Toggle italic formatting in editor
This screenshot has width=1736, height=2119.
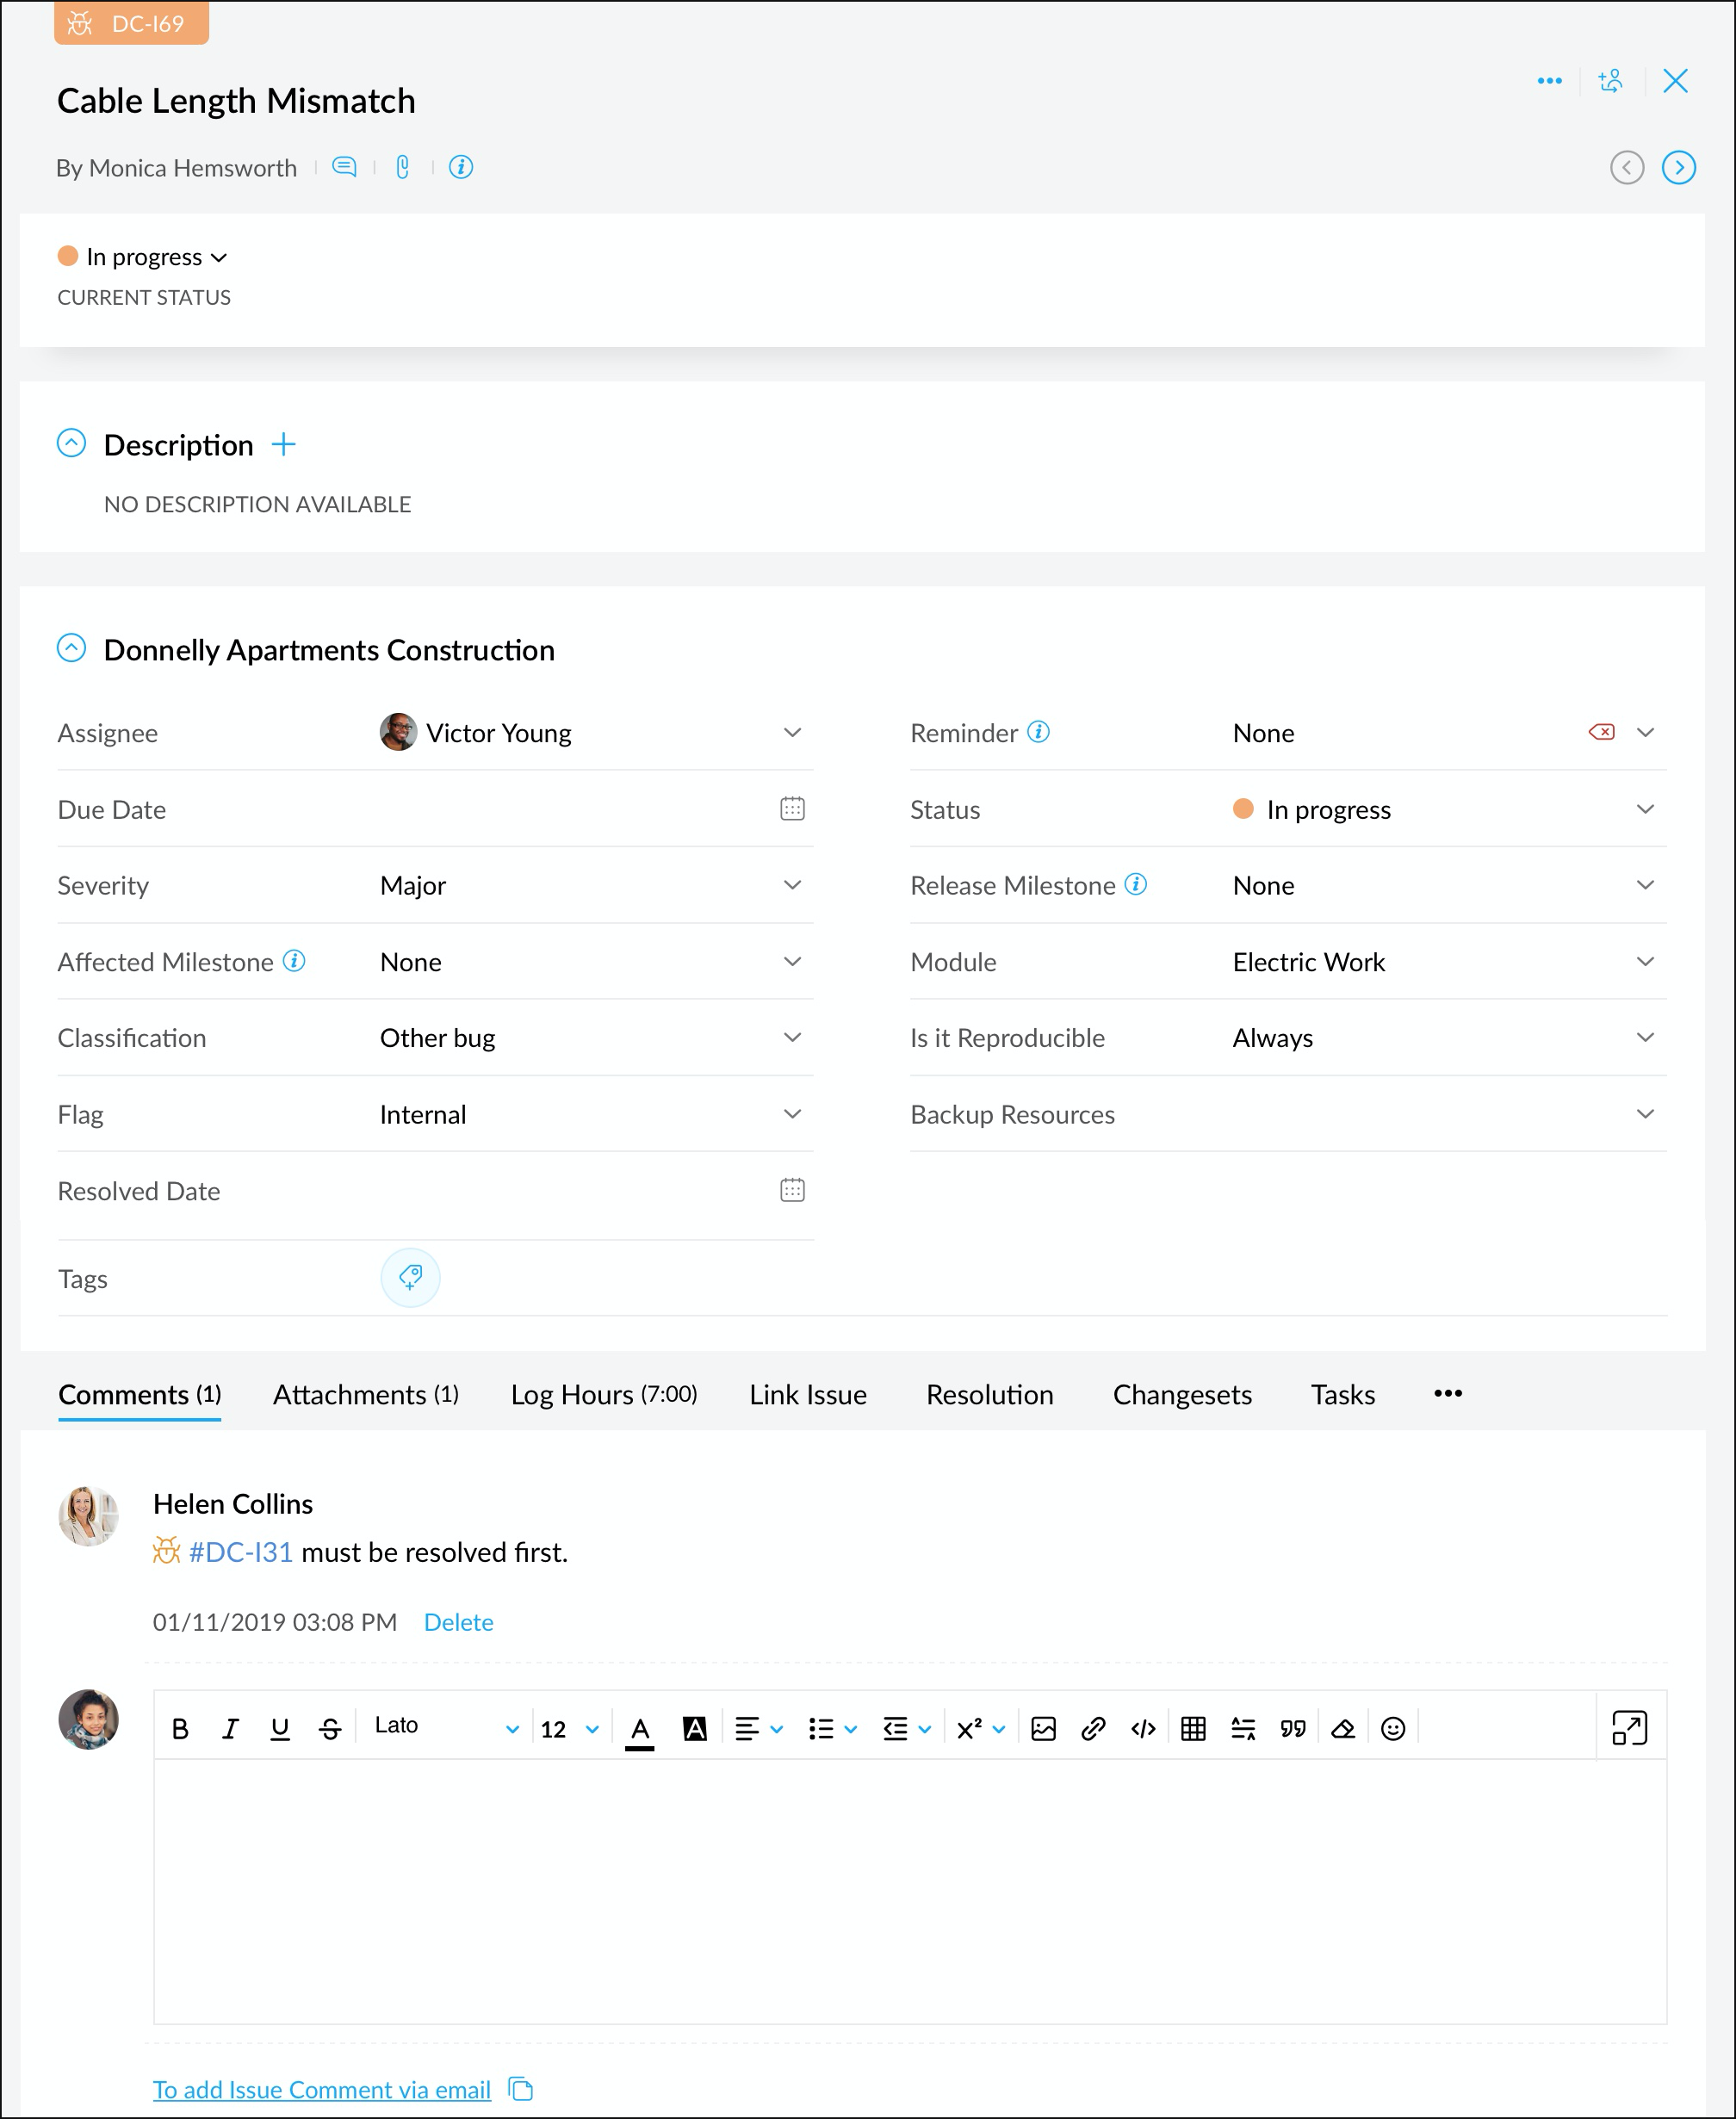point(230,1728)
